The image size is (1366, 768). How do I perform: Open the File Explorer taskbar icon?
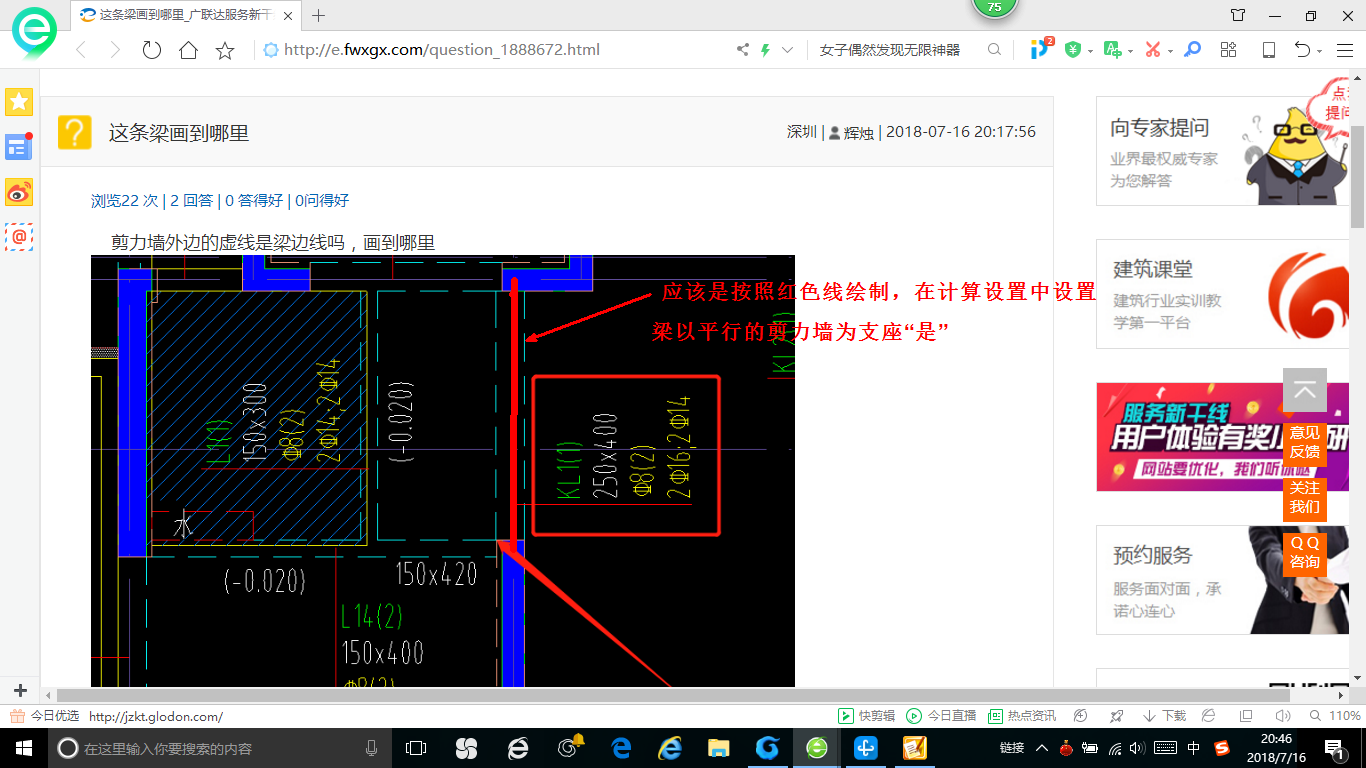[x=718, y=748]
